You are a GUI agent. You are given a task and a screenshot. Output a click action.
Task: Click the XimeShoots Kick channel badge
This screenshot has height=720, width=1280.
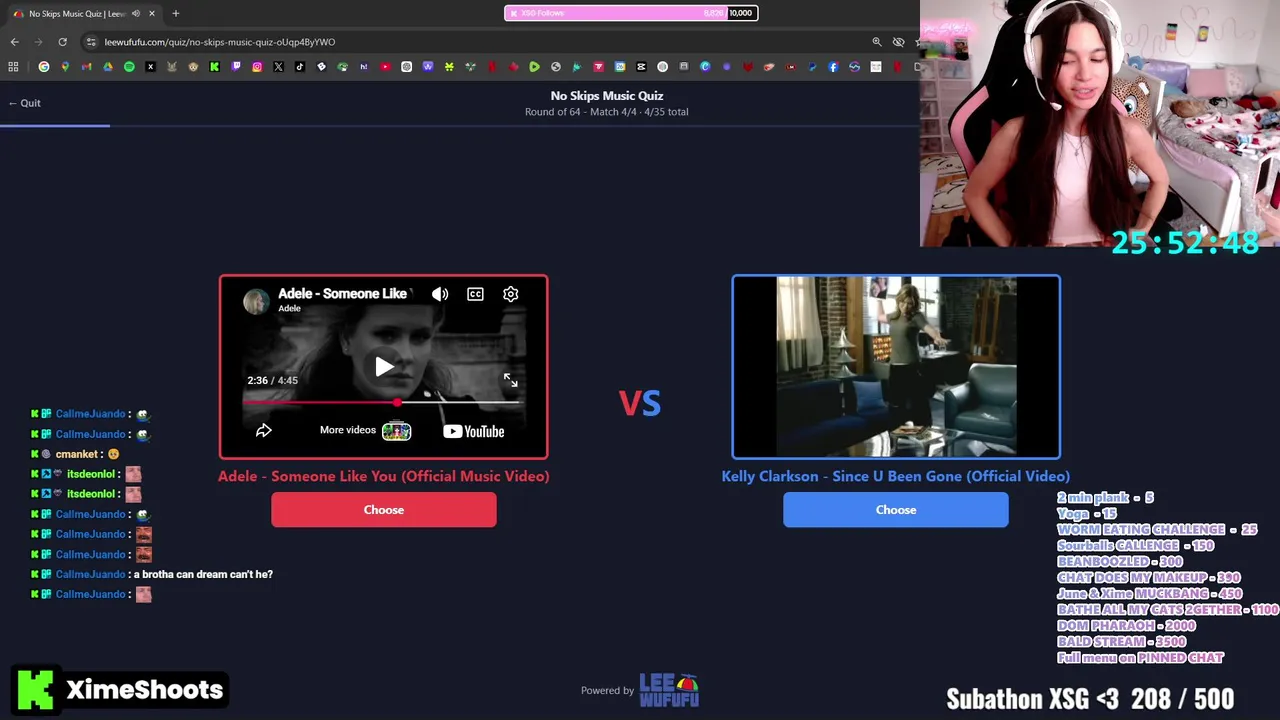click(x=121, y=690)
